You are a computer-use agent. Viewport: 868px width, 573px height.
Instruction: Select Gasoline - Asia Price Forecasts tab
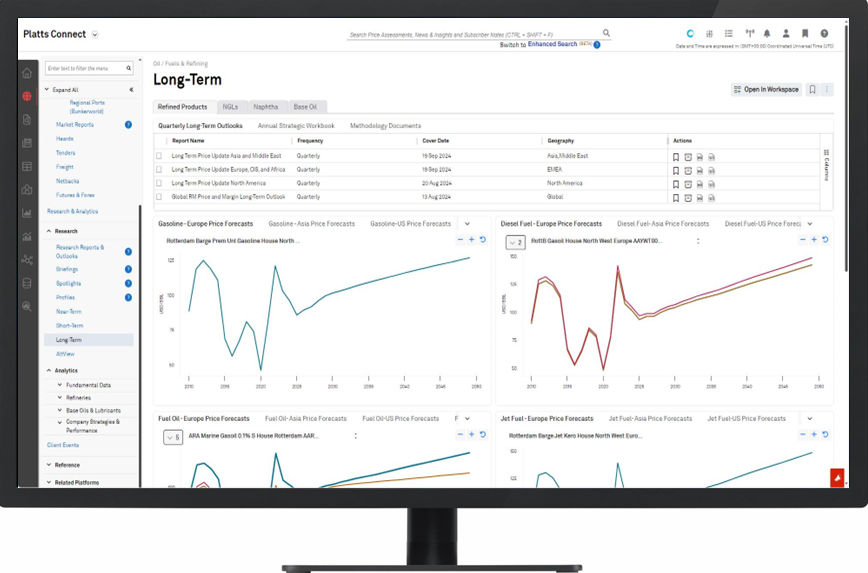312,224
